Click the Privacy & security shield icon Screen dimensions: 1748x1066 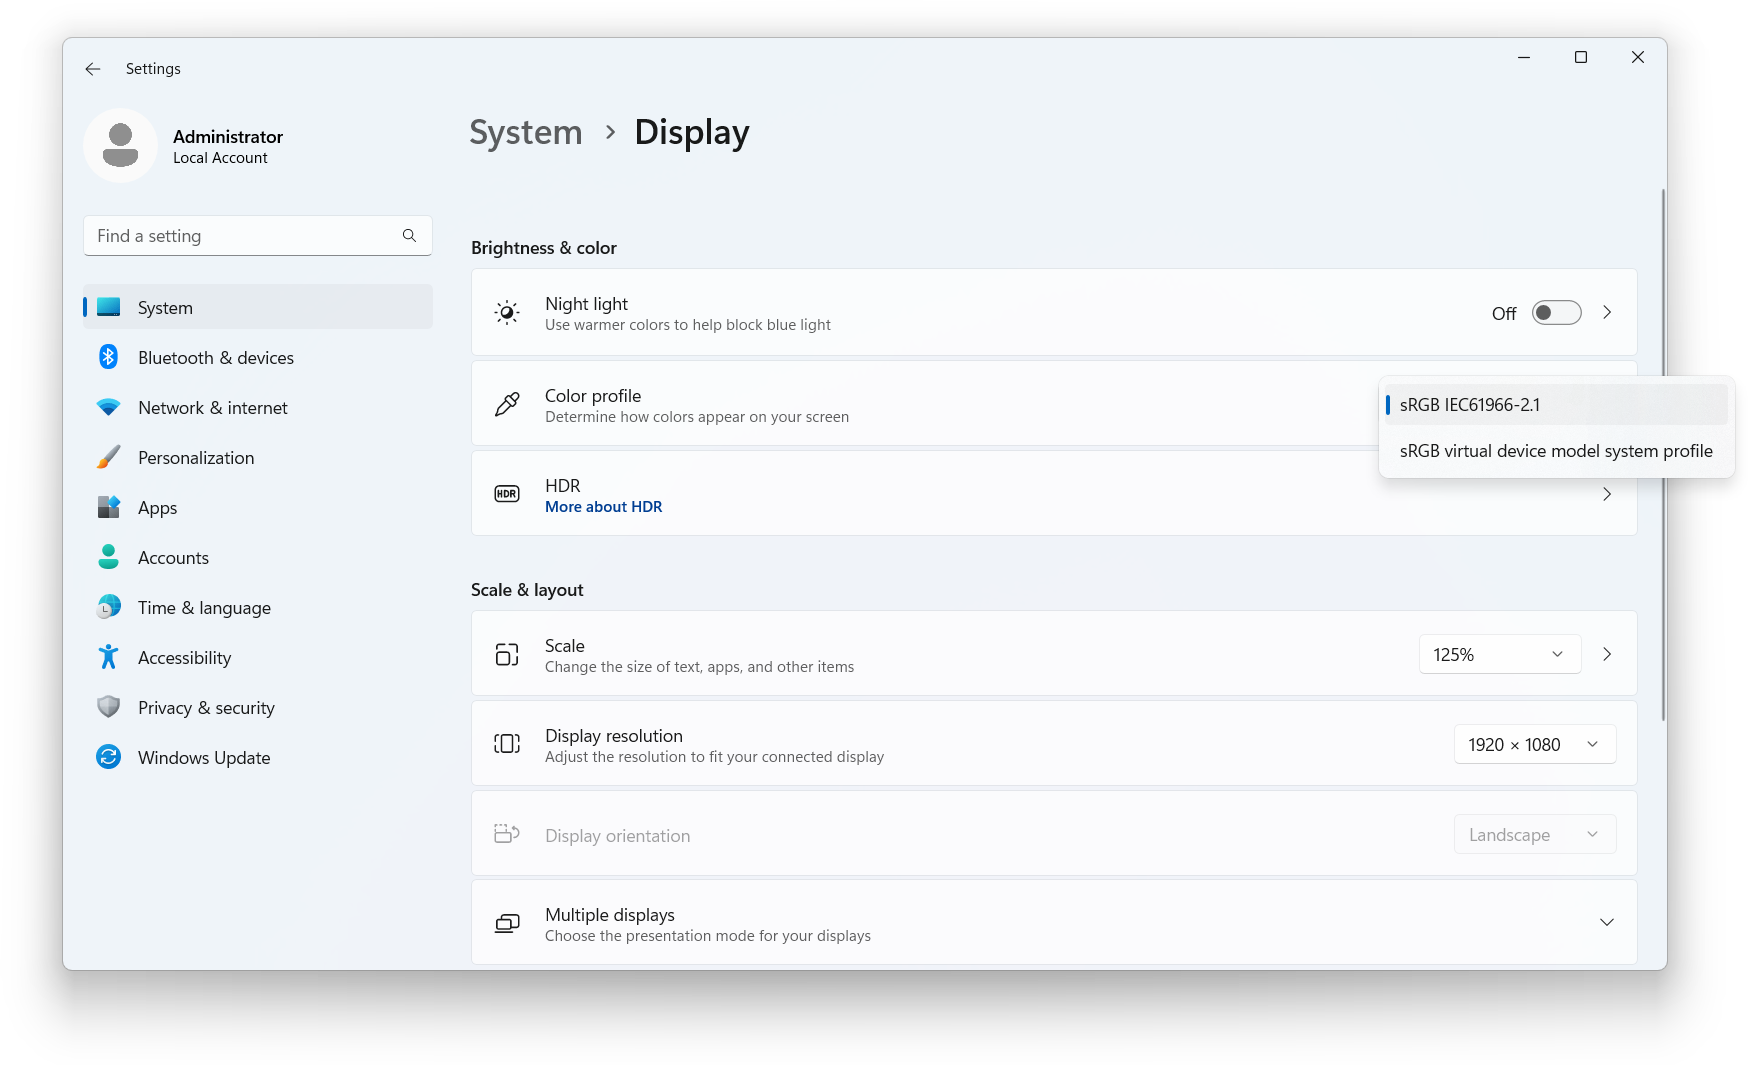(109, 707)
